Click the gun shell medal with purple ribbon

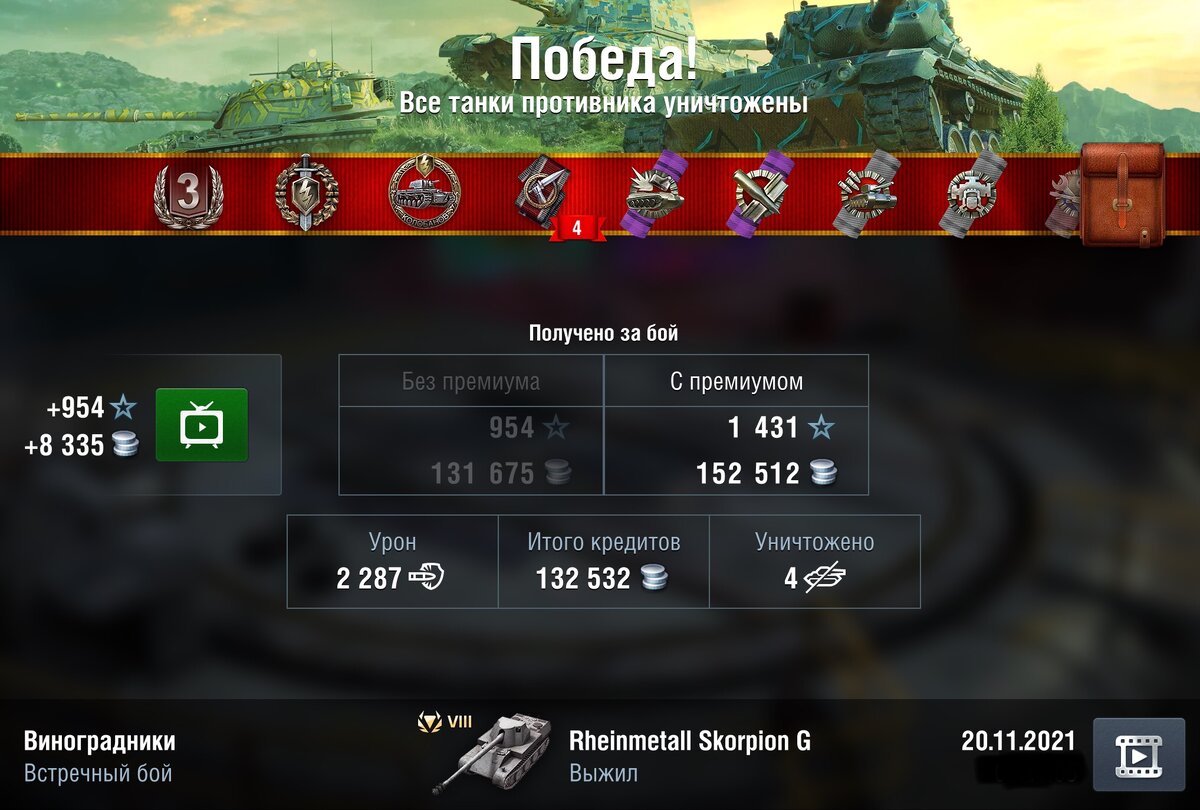[762, 195]
